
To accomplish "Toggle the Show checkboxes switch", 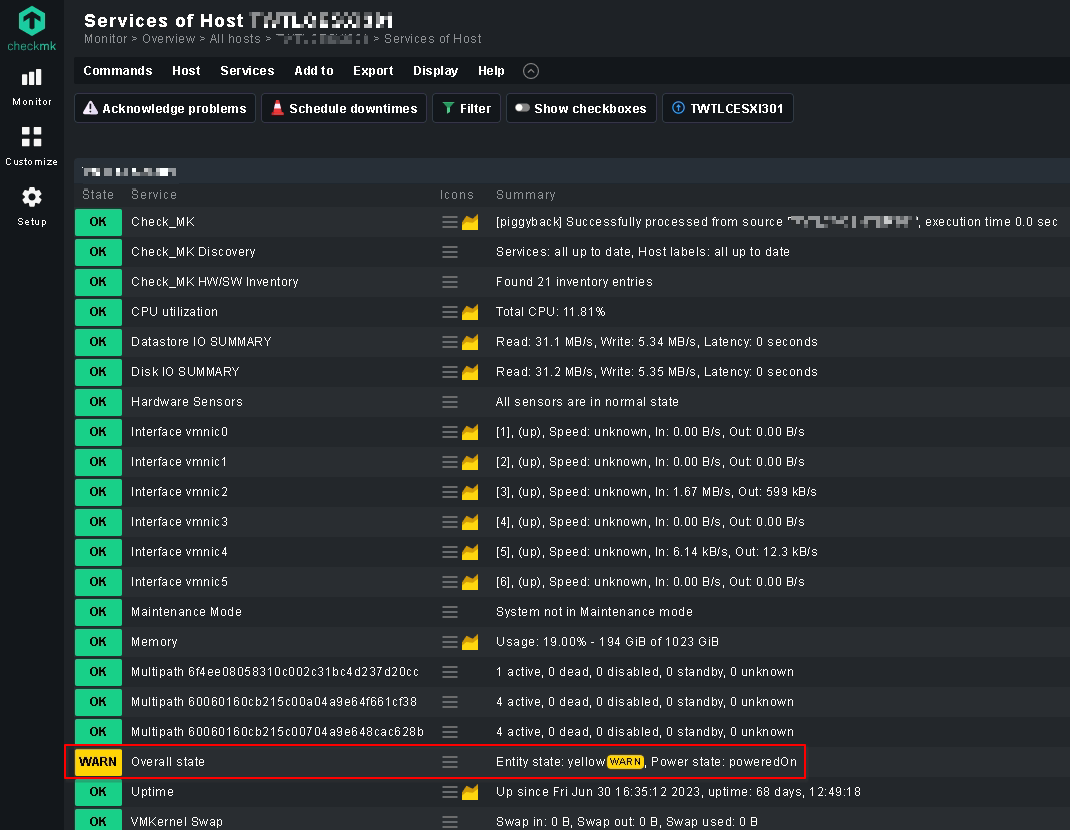I will tap(581, 109).
